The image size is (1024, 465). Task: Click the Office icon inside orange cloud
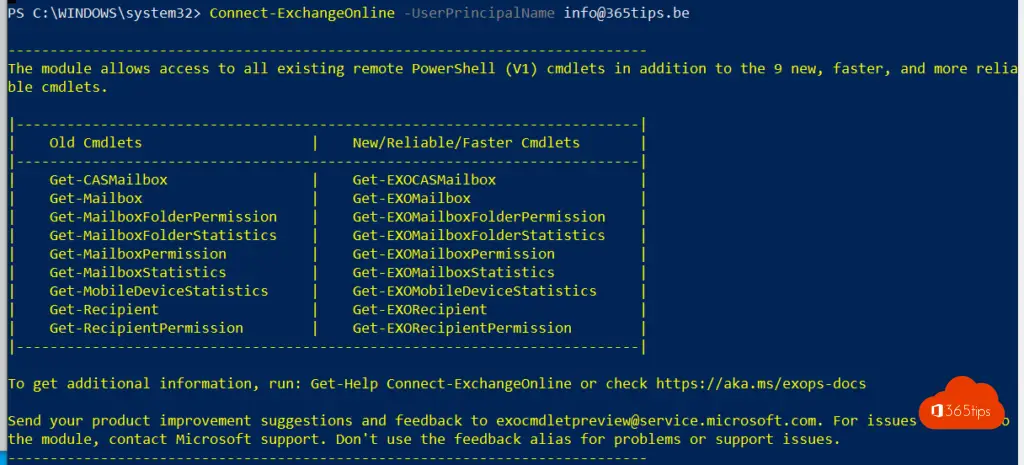938,411
